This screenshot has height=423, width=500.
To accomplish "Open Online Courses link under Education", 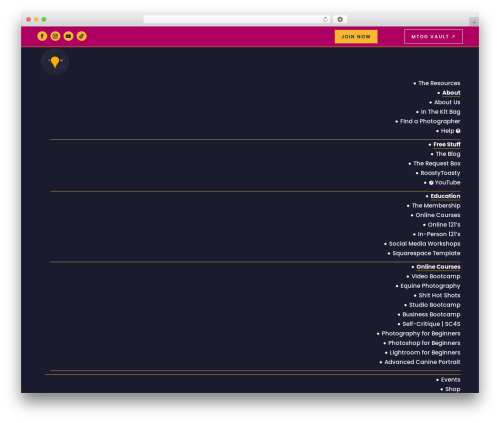I will click(438, 215).
